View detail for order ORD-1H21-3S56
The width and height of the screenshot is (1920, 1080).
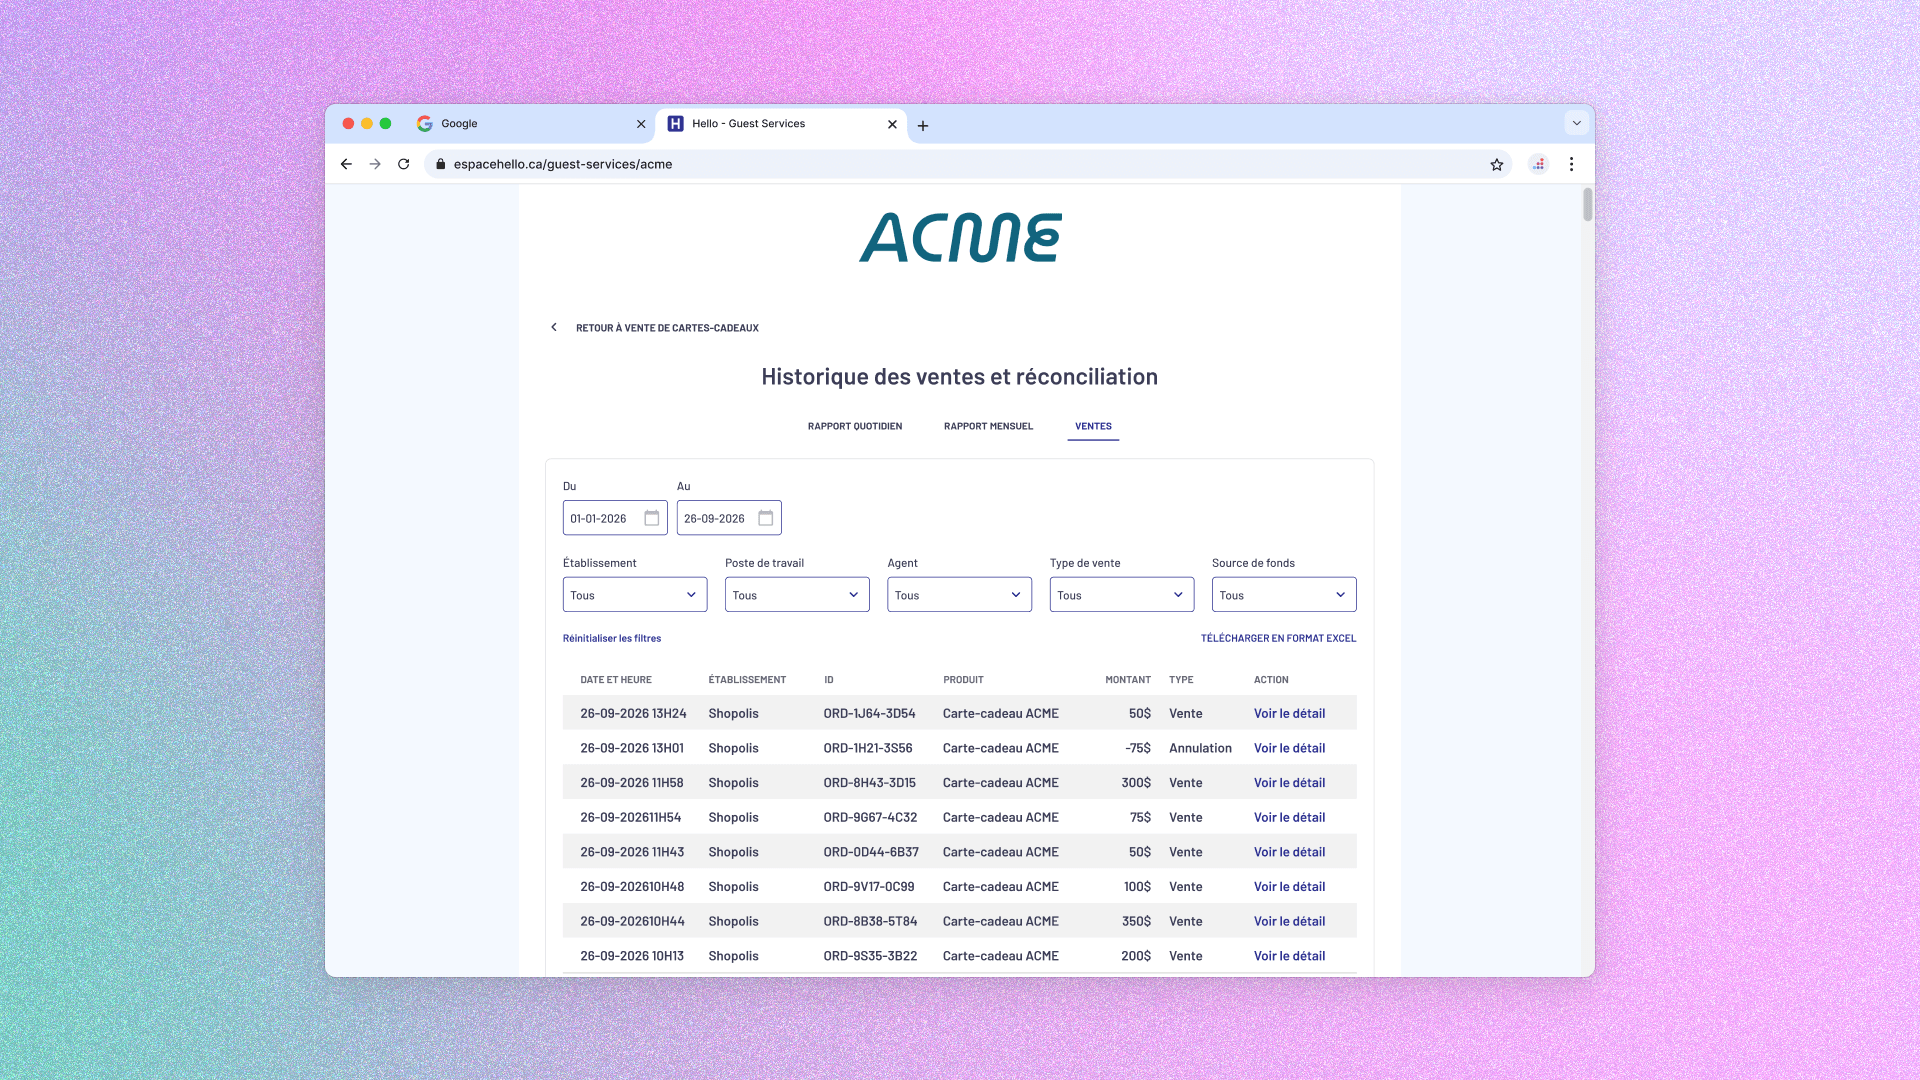(x=1289, y=748)
